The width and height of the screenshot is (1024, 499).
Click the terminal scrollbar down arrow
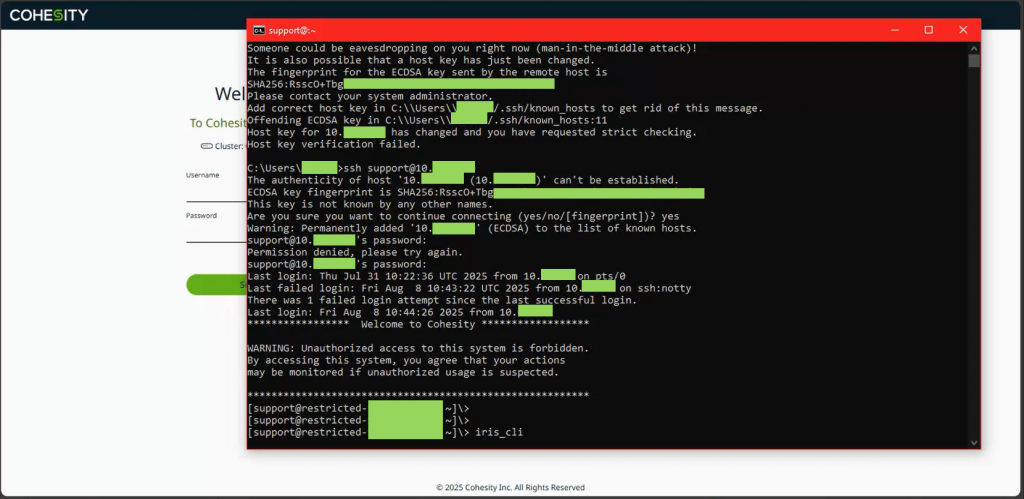click(974, 442)
